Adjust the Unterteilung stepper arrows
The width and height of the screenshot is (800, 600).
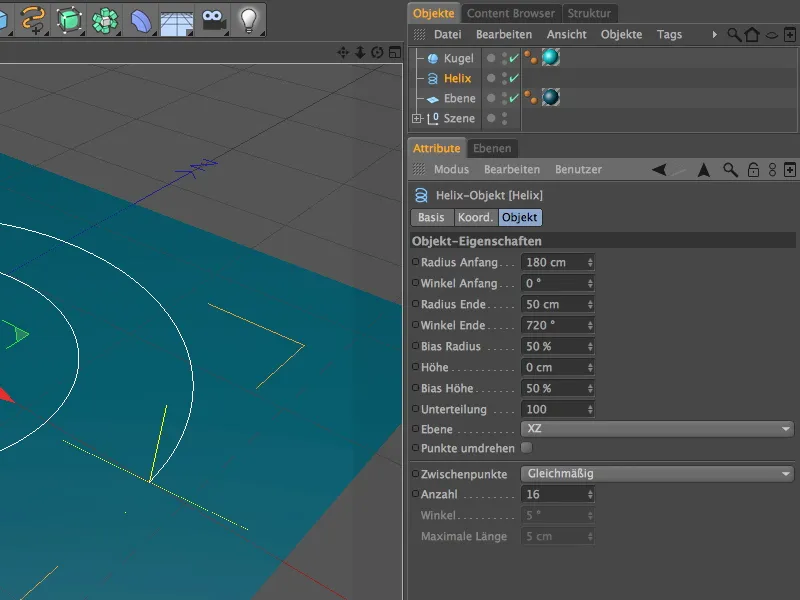(x=590, y=409)
